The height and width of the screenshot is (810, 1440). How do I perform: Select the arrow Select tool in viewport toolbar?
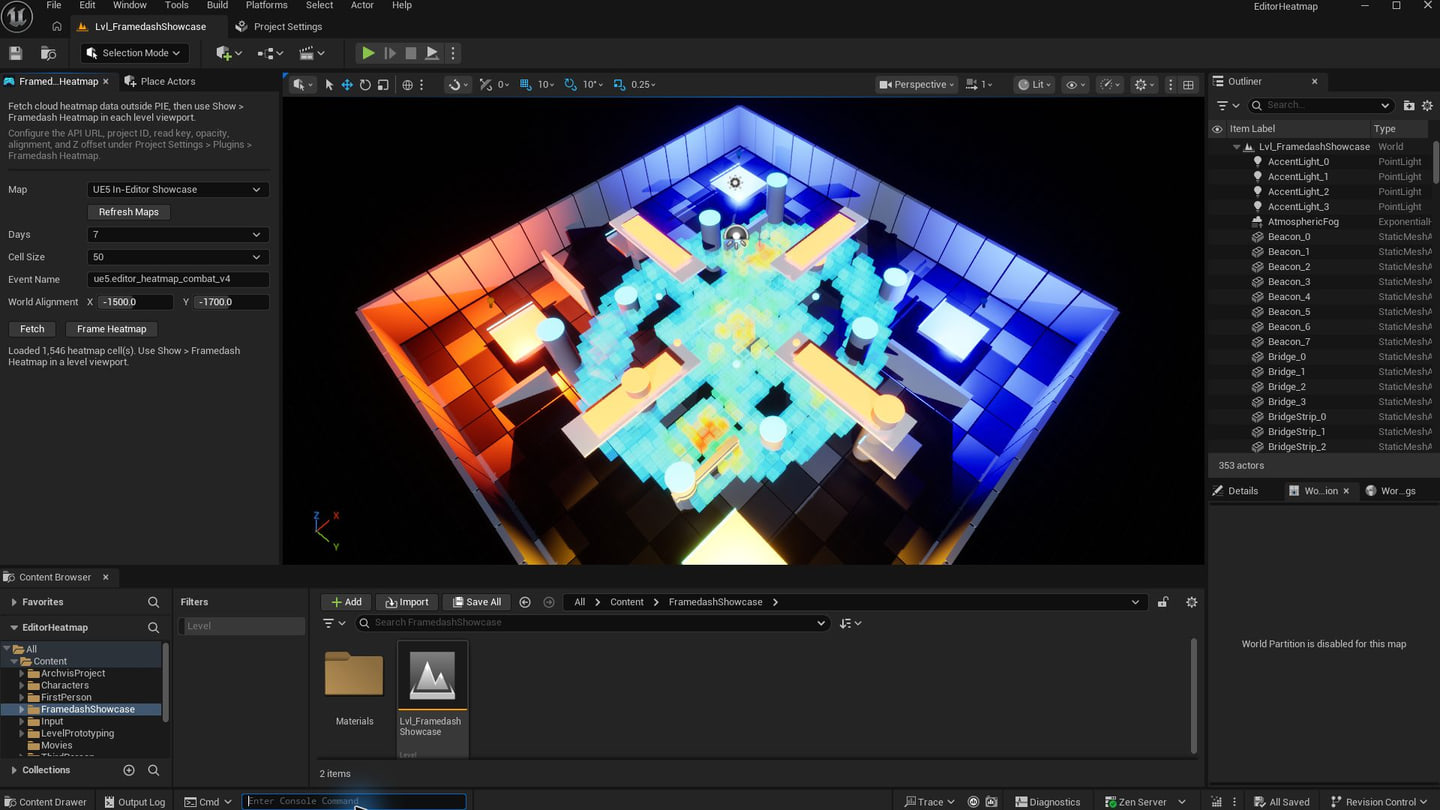pos(329,85)
